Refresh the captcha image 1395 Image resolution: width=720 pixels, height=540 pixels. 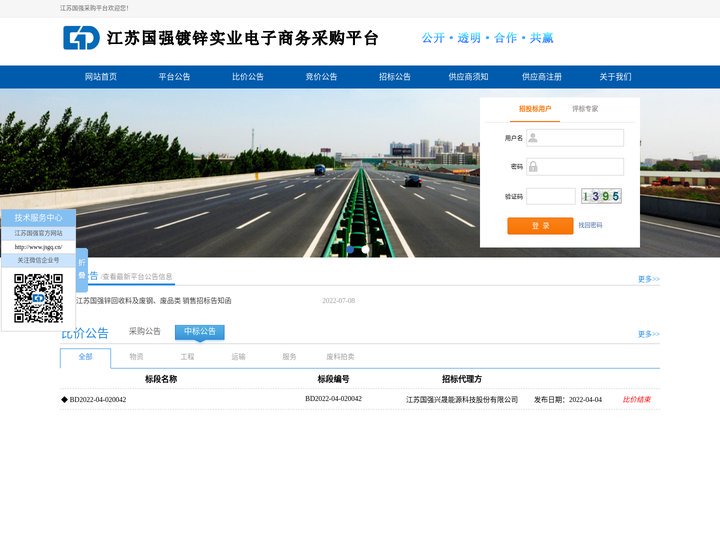pos(601,196)
